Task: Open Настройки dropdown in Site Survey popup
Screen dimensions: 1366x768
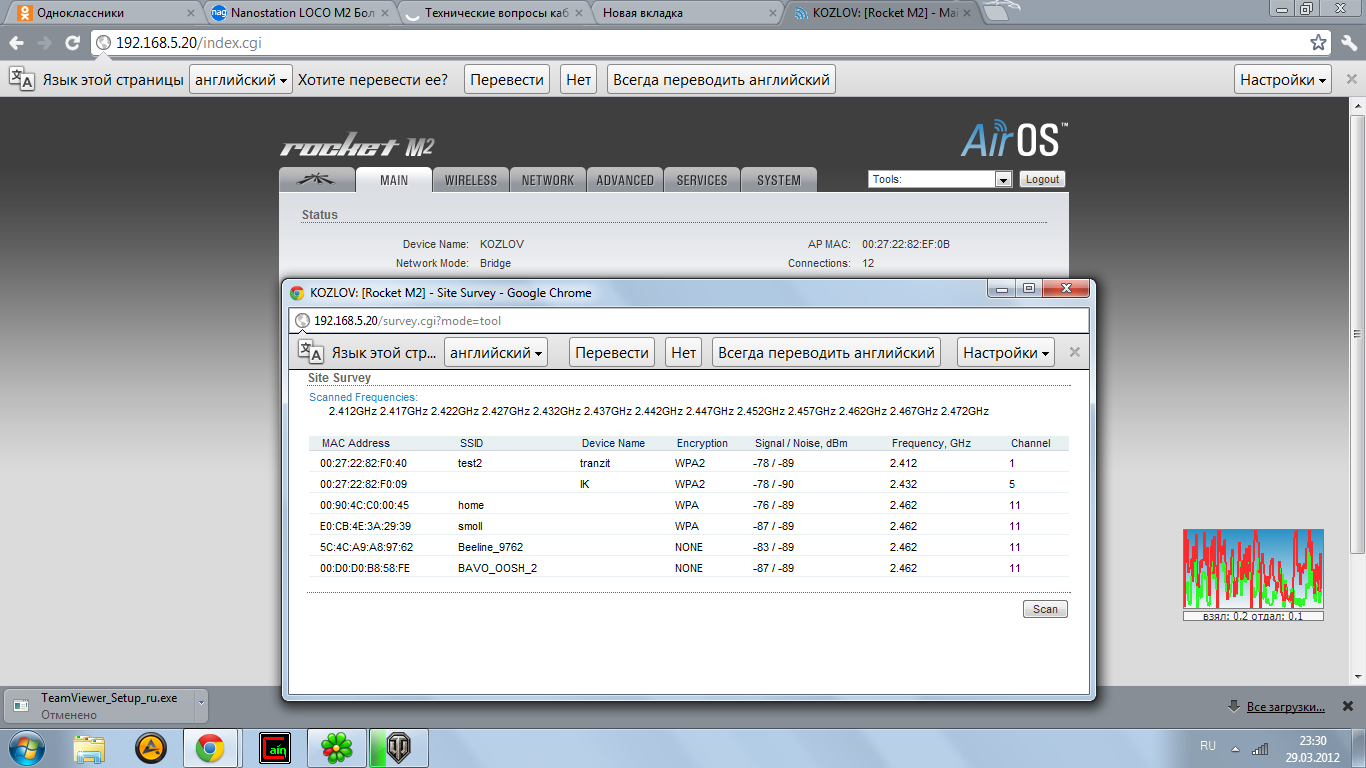Action: coord(1006,352)
